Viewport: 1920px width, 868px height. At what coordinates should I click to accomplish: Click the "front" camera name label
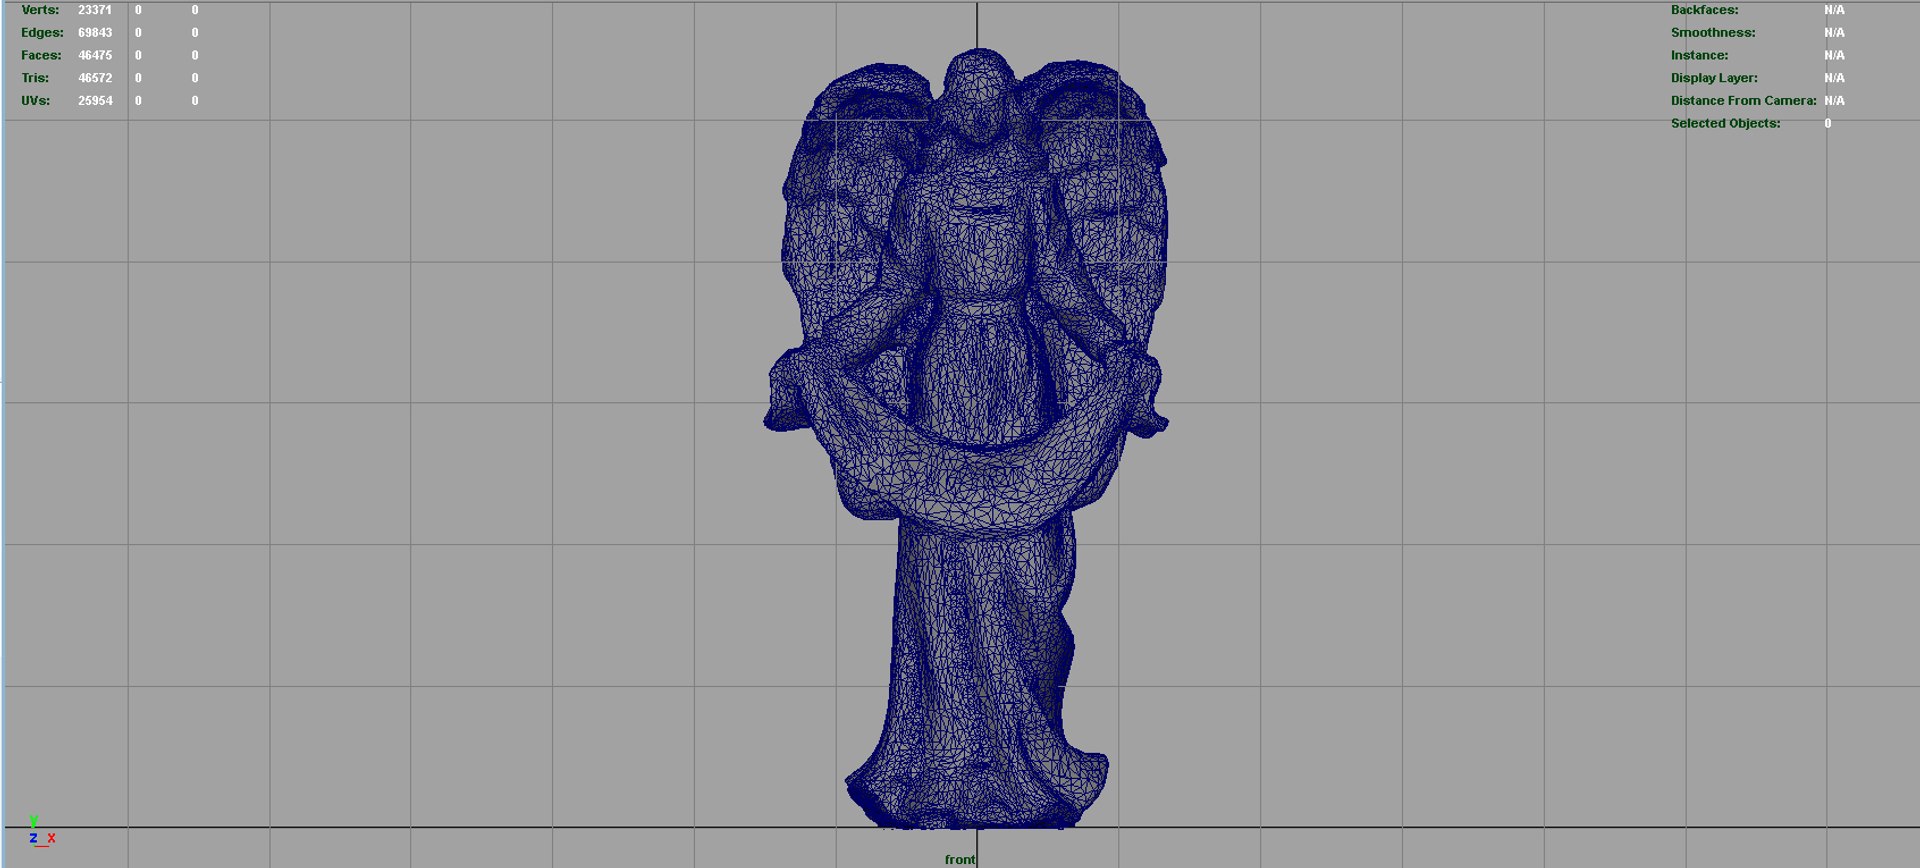point(960,859)
